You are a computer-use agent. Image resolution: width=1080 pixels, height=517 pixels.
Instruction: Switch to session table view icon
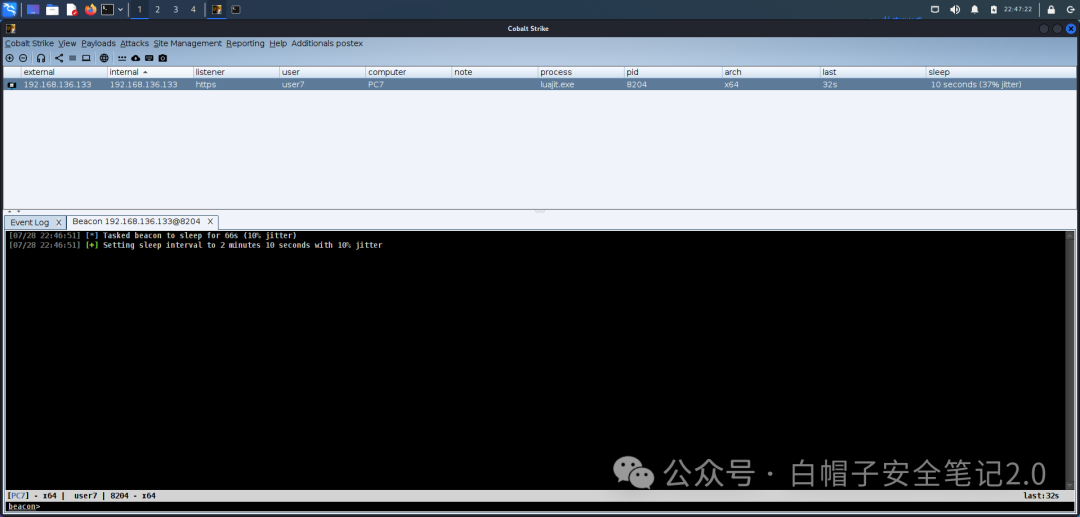[72, 59]
